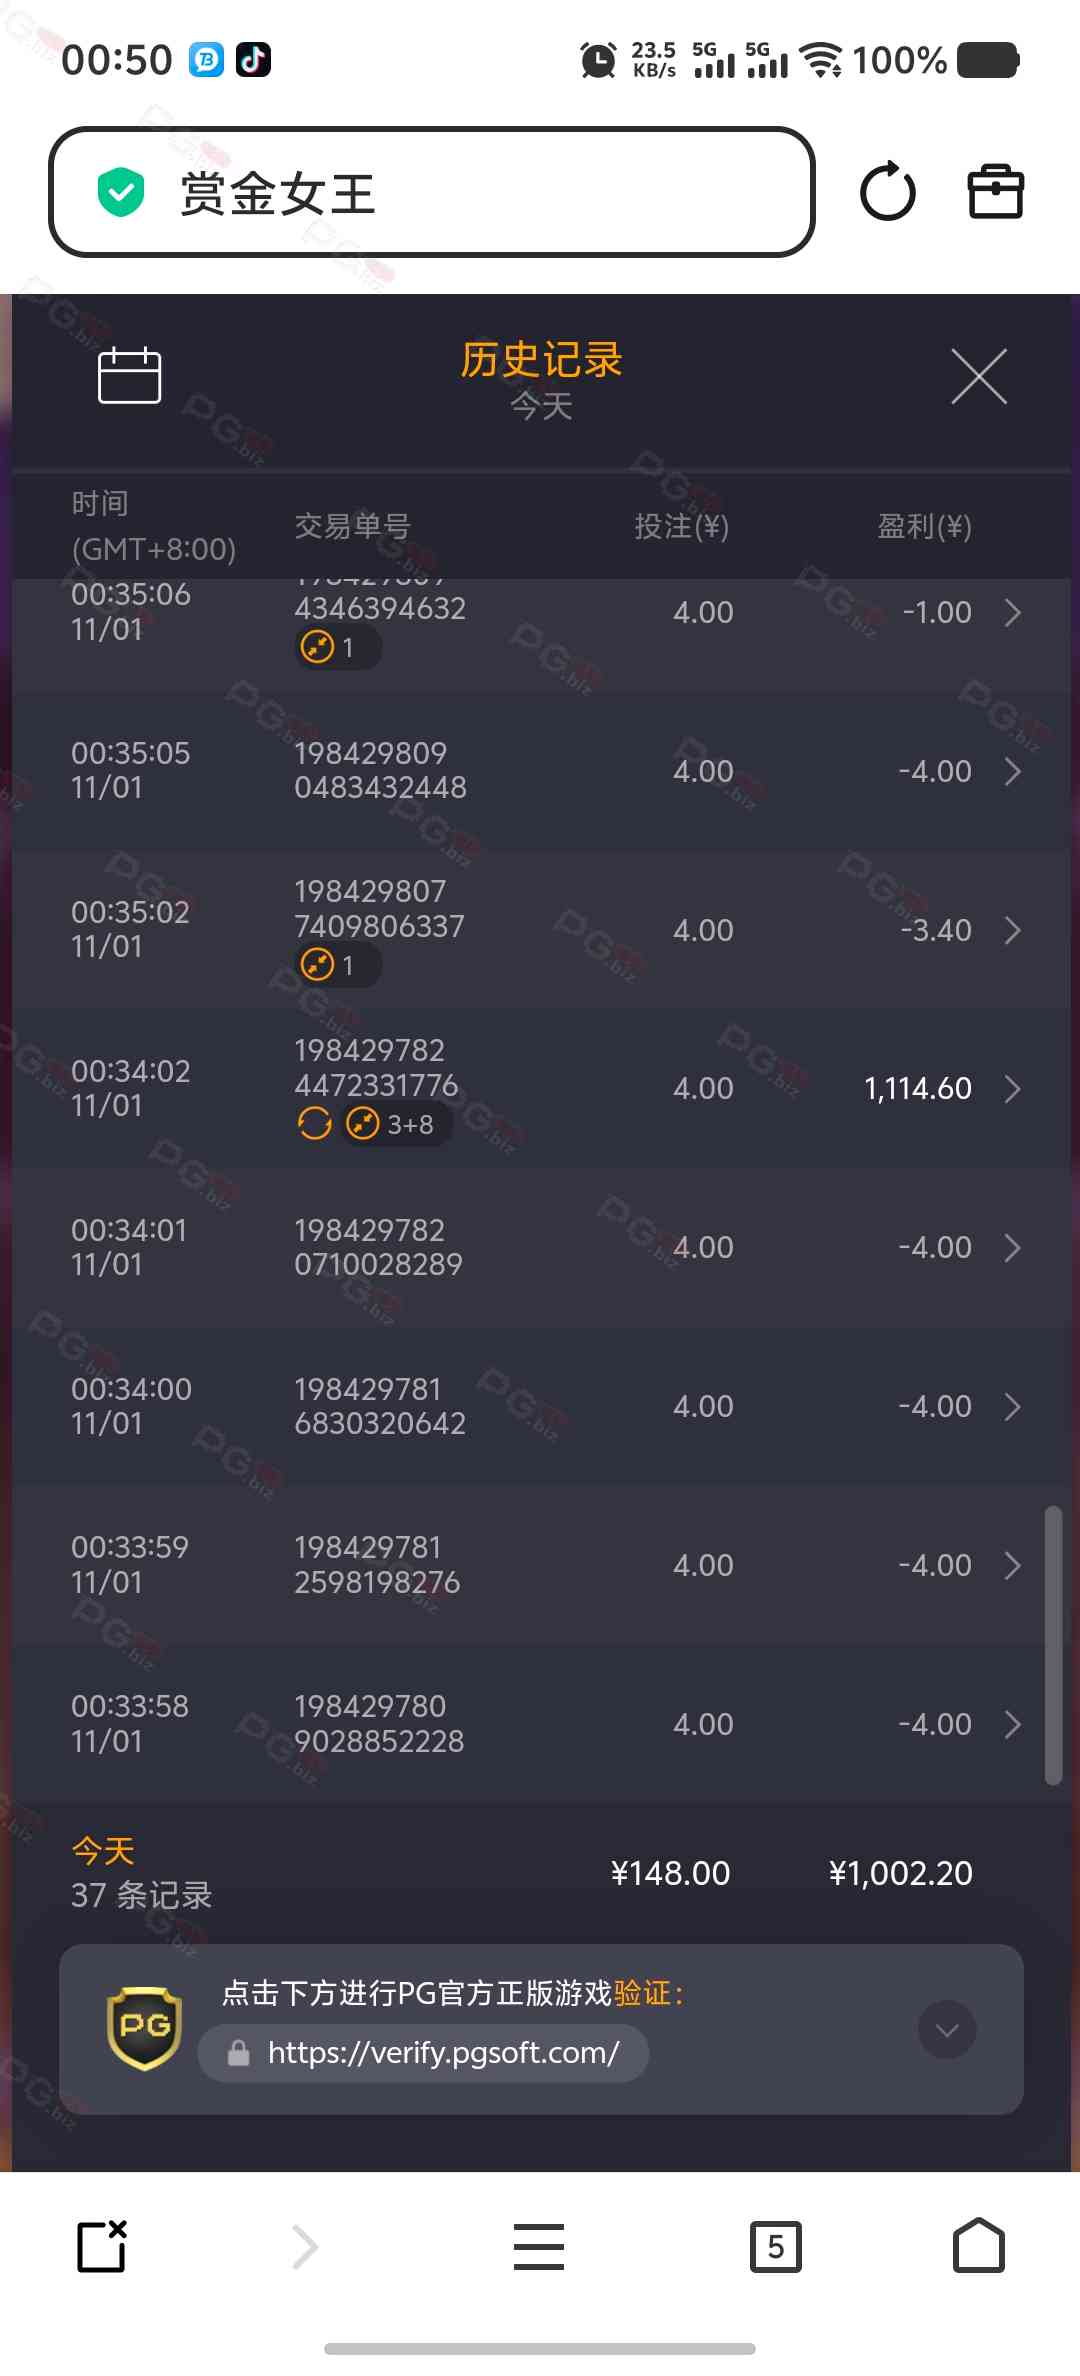1080x2376 pixels.
Task: Tap the green security shield icon
Action: click(121, 192)
